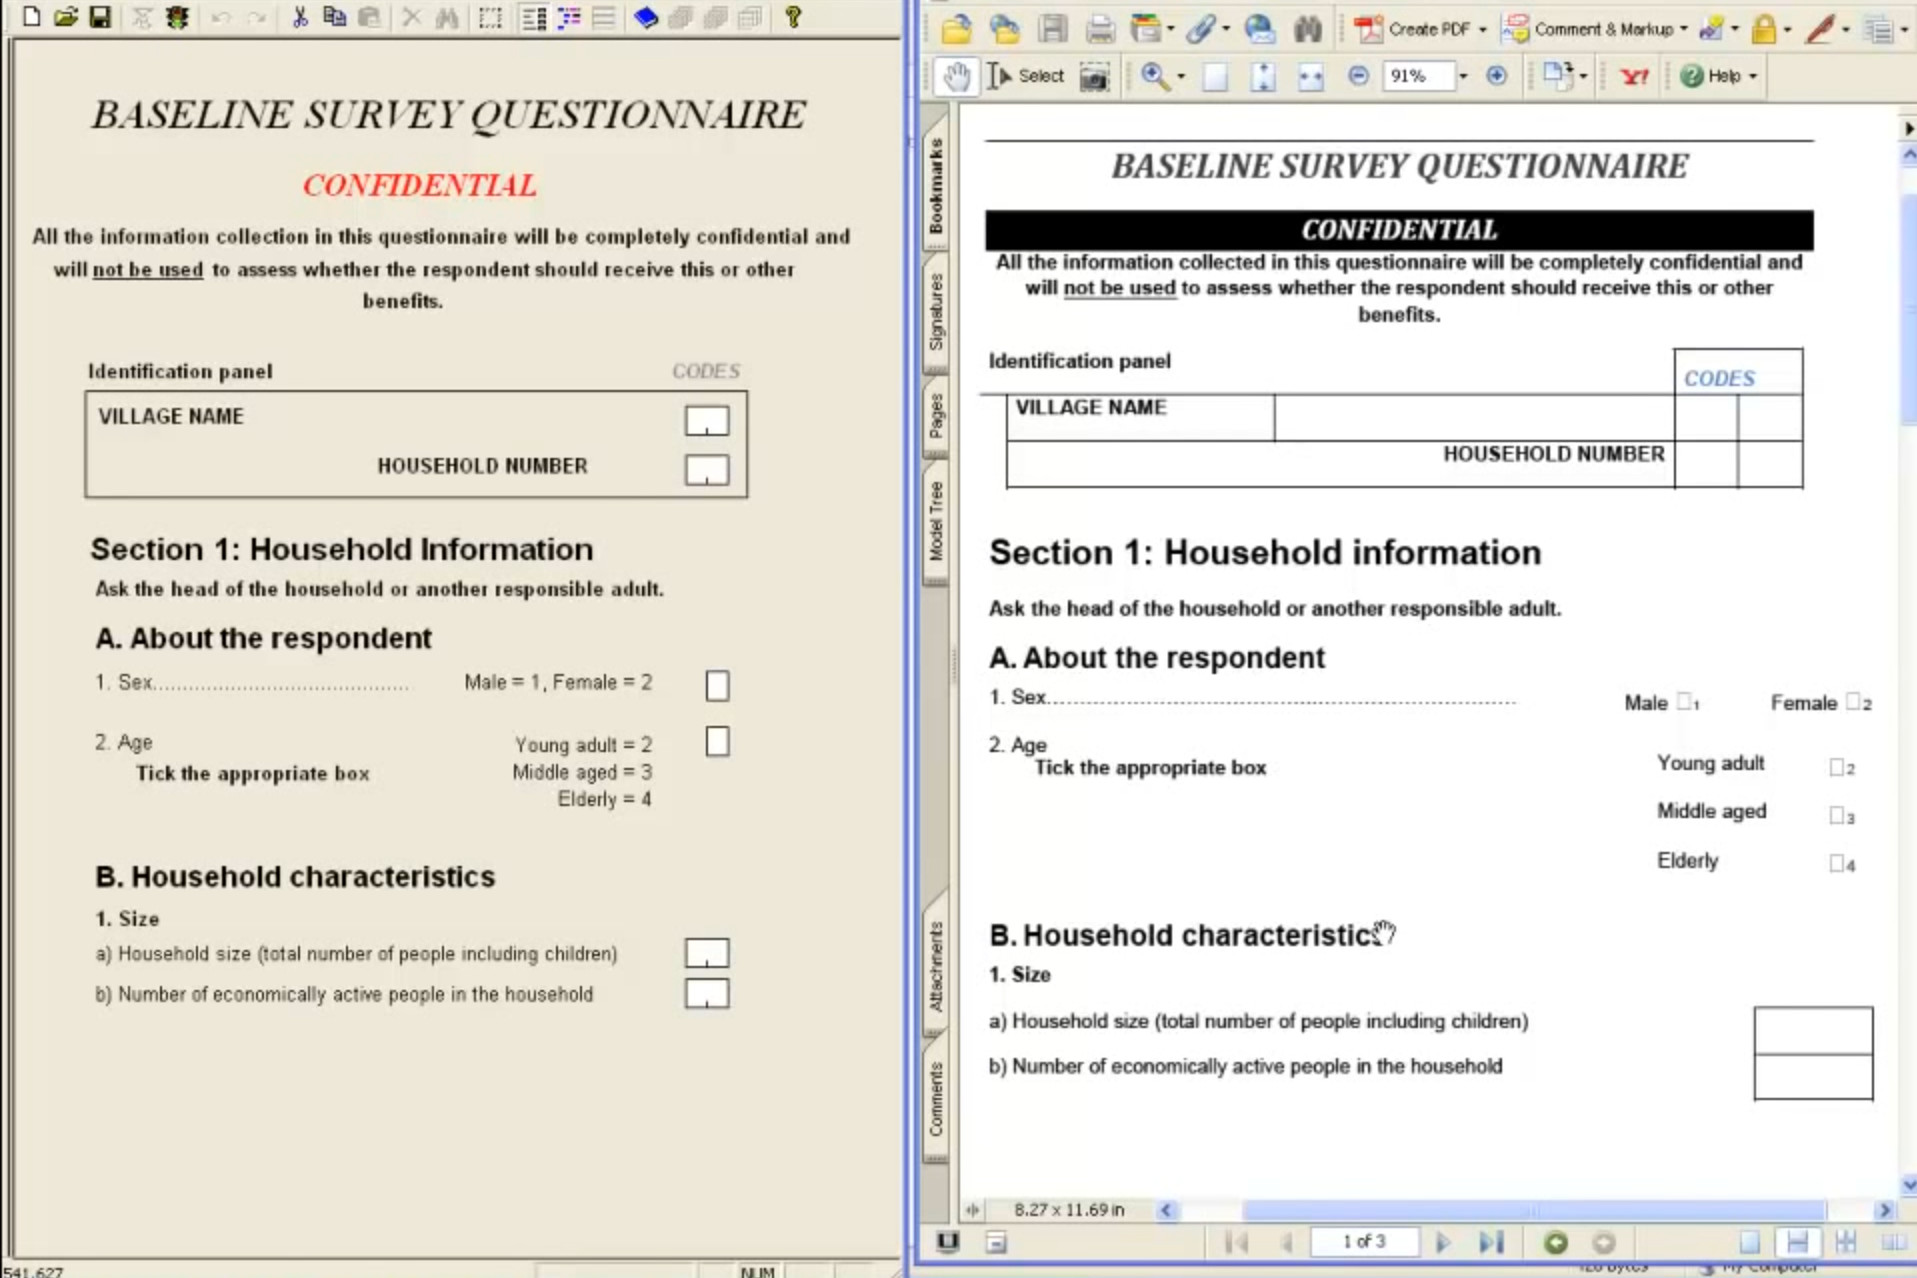Tick the Elderly checkbox
Image resolution: width=1917 pixels, height=1278 pixels.
[1837, 863]
